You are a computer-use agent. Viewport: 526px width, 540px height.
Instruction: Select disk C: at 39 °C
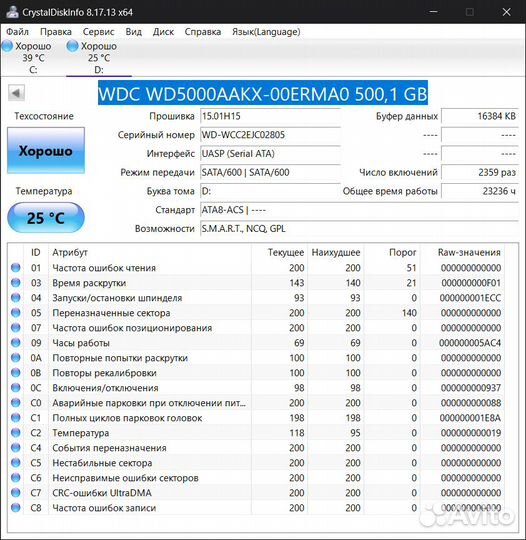pyautogui.click(x=33, y=58)
